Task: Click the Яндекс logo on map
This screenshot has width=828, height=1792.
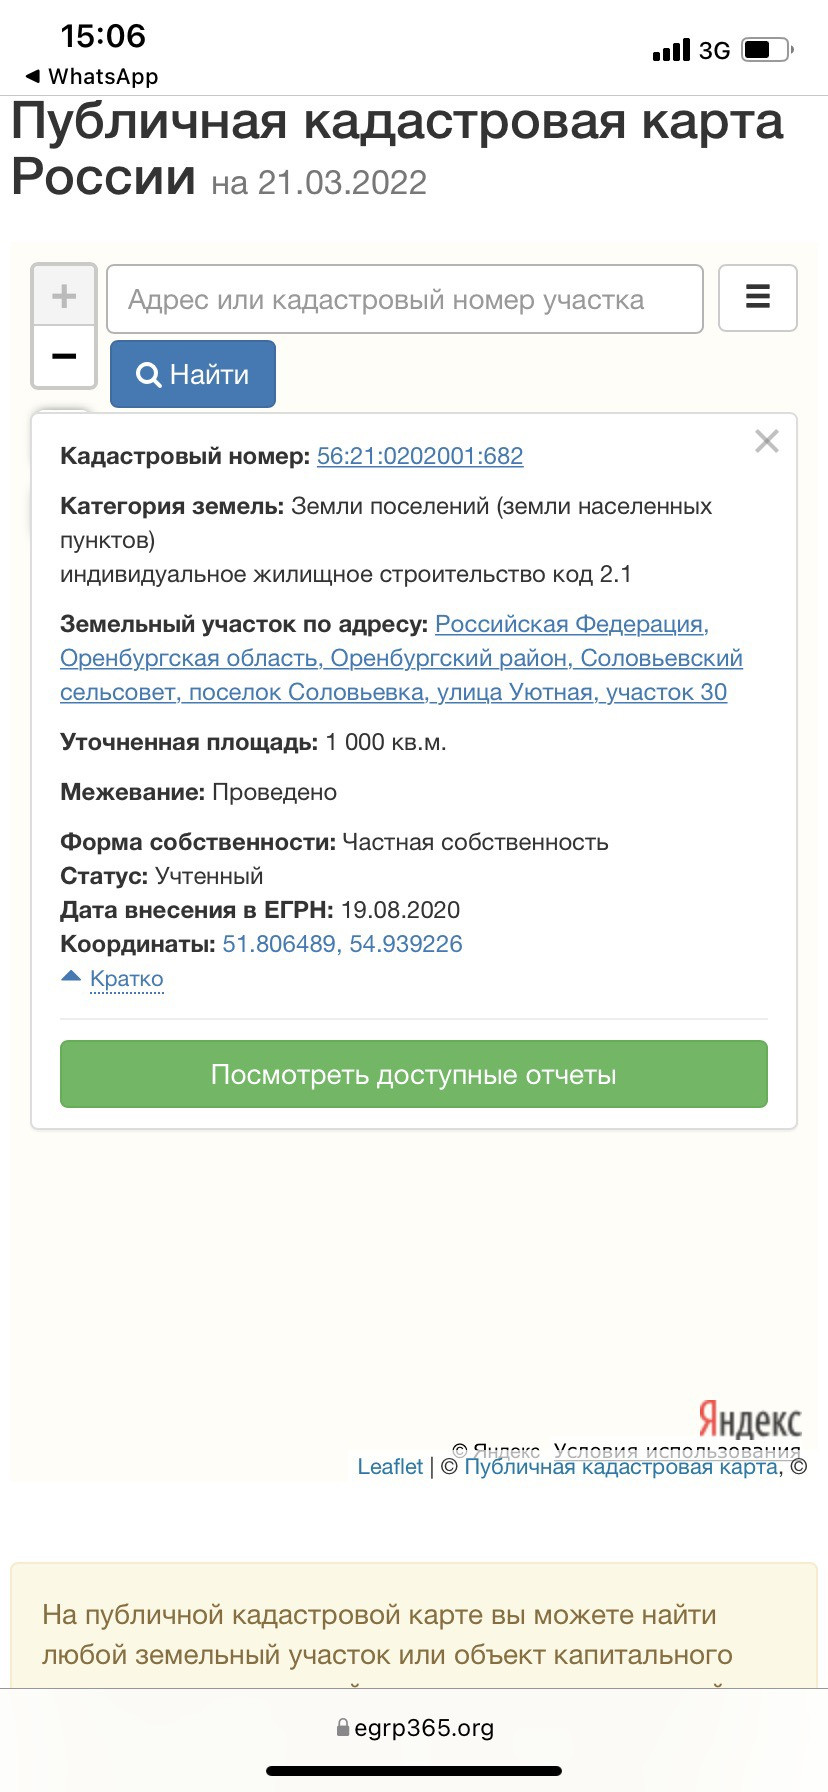Action: coord(749,1419)
